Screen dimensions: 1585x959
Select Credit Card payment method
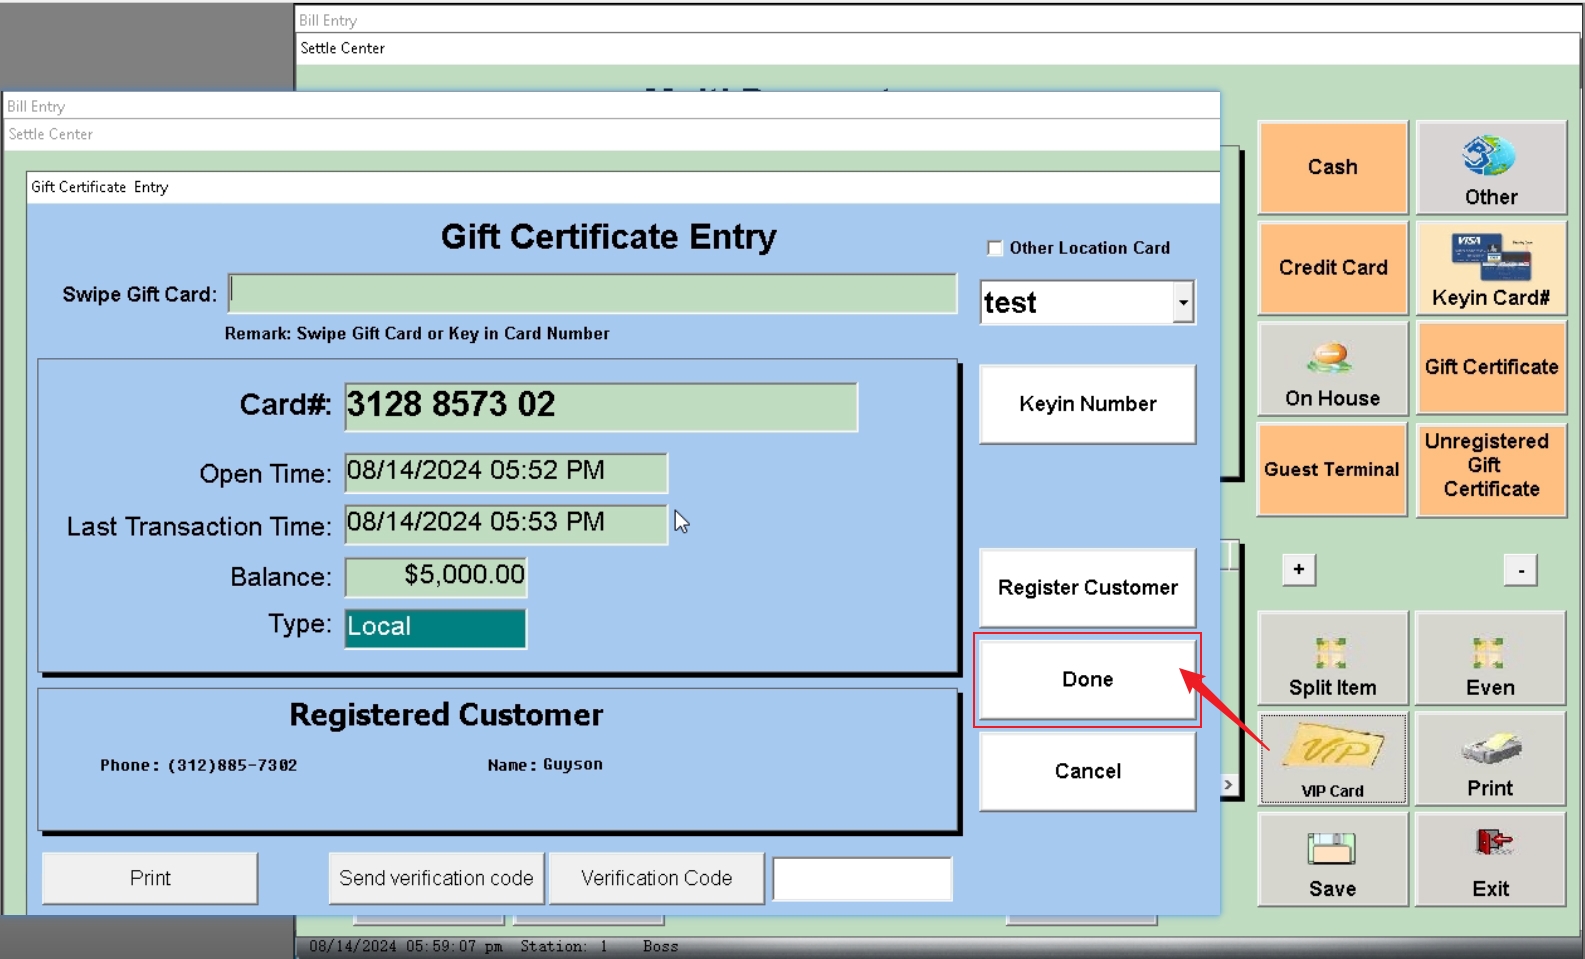[1332, 268]
